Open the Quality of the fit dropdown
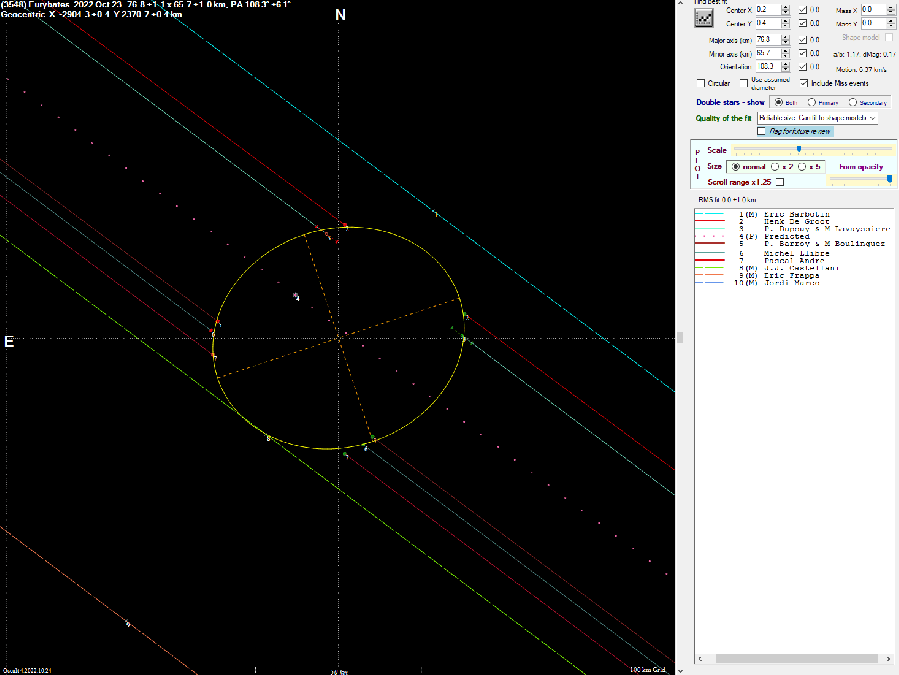This screenshot has height=675, width=899. tap(872, 118)
